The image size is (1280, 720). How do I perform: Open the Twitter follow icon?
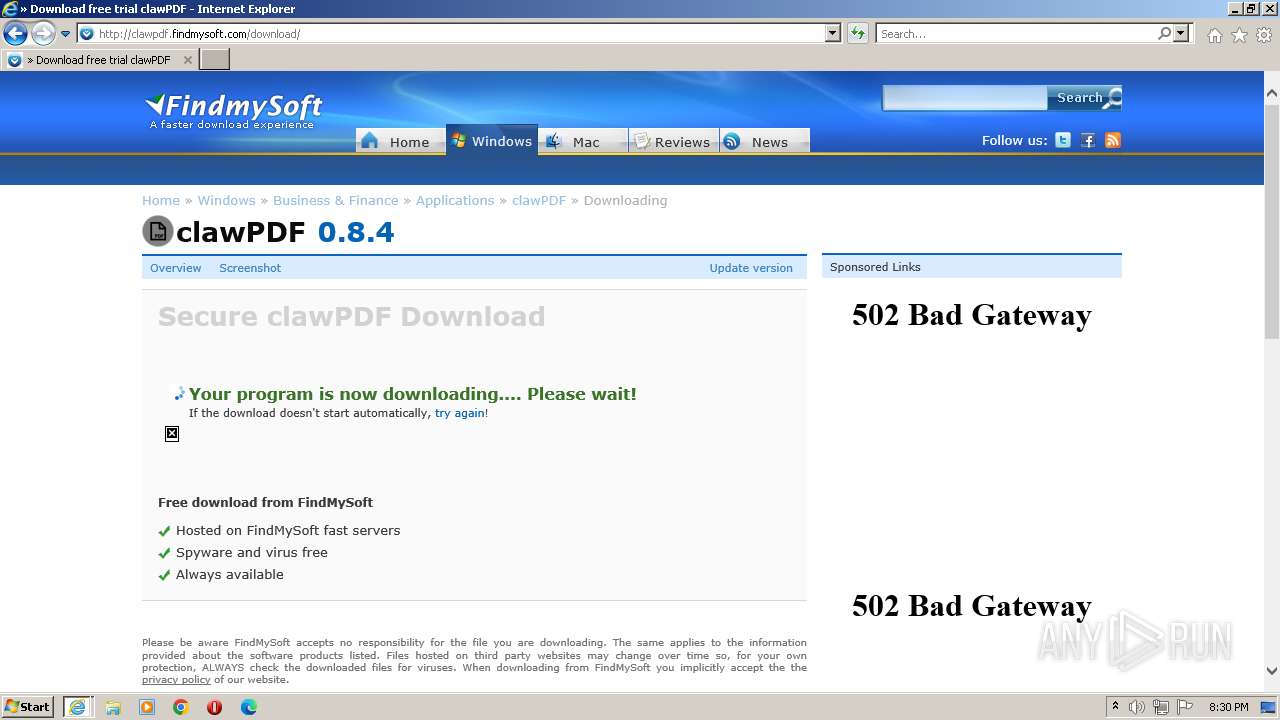(1063, 140)
